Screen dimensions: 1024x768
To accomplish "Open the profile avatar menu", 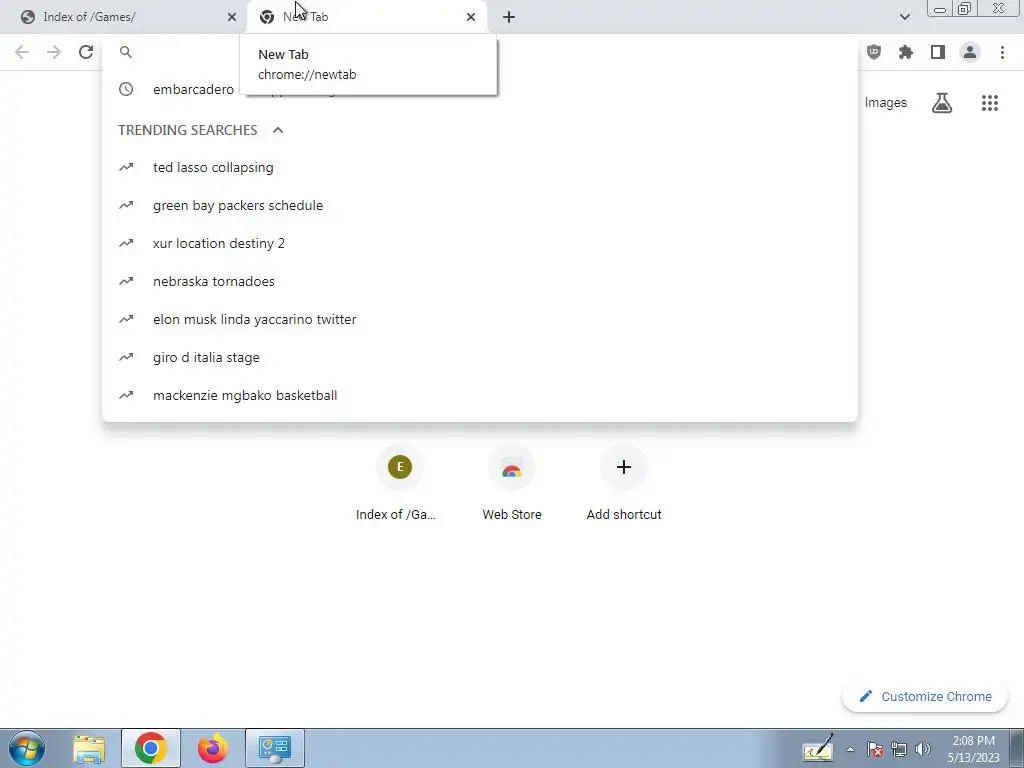I will tap(970, 52).
